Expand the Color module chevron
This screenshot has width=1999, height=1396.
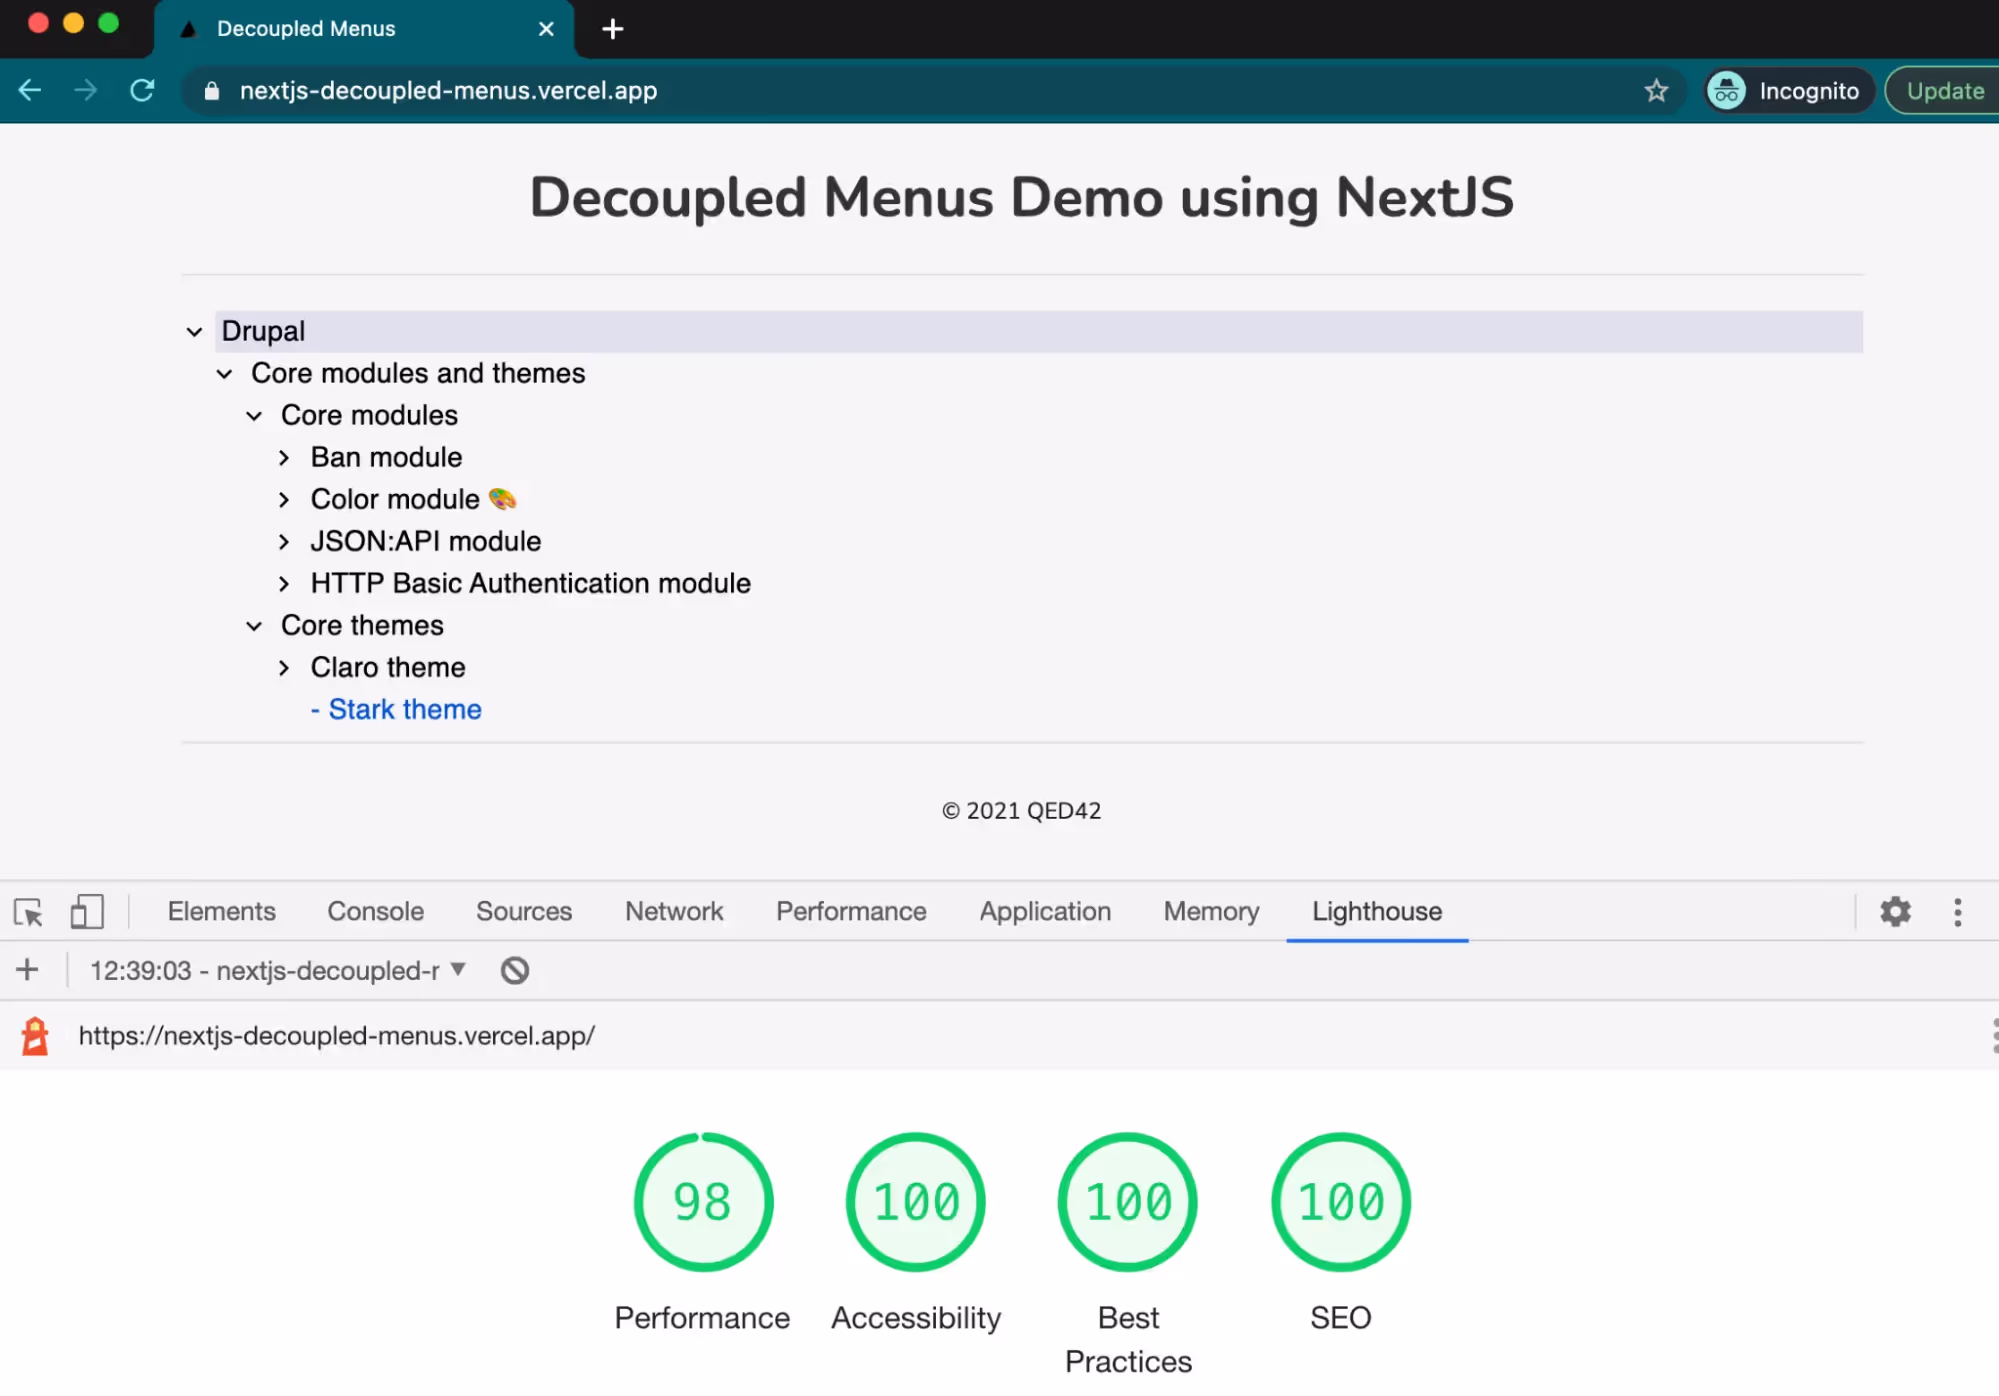[284, 500]
